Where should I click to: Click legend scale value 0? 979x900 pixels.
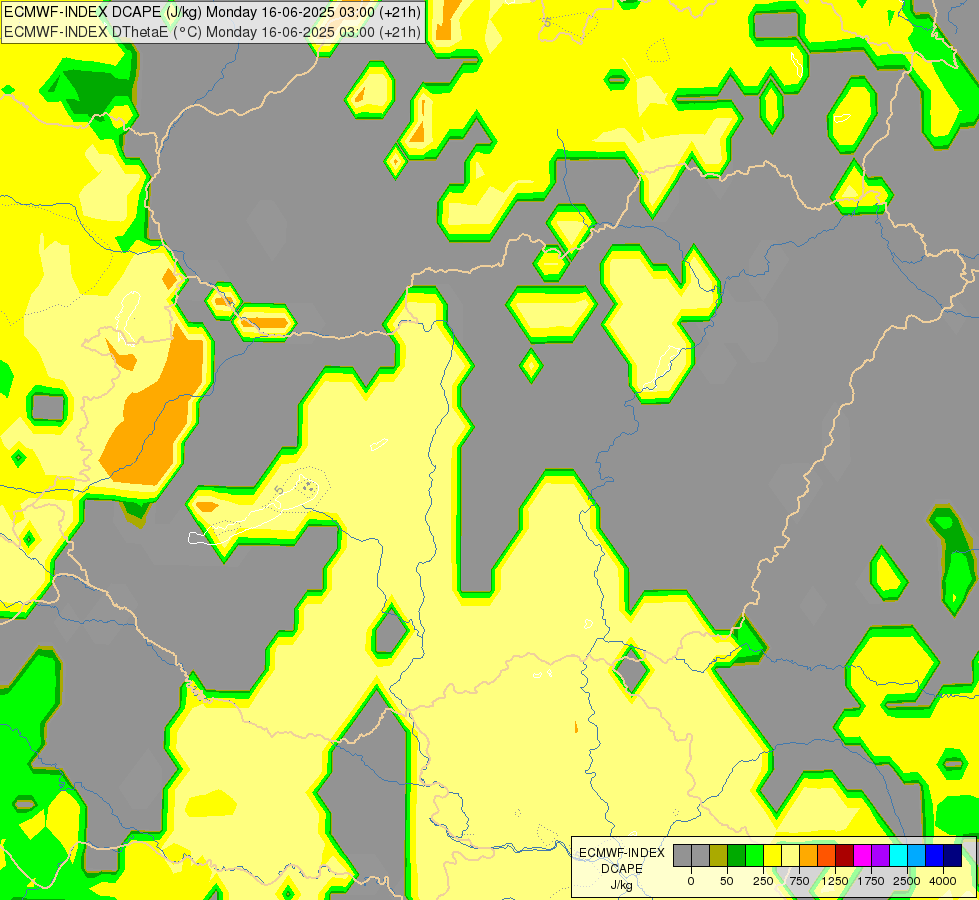691,881
